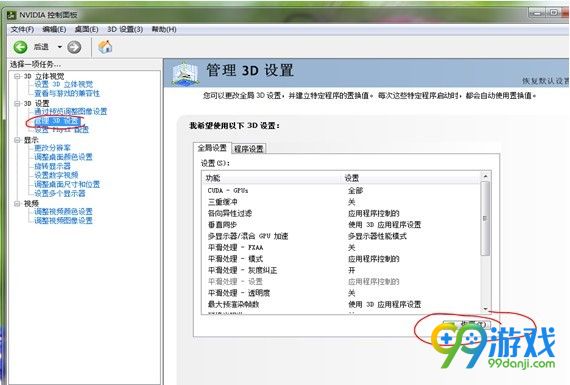Open 设置数字视频 task link
Screen dimensions: 570x385
(56, 175)
